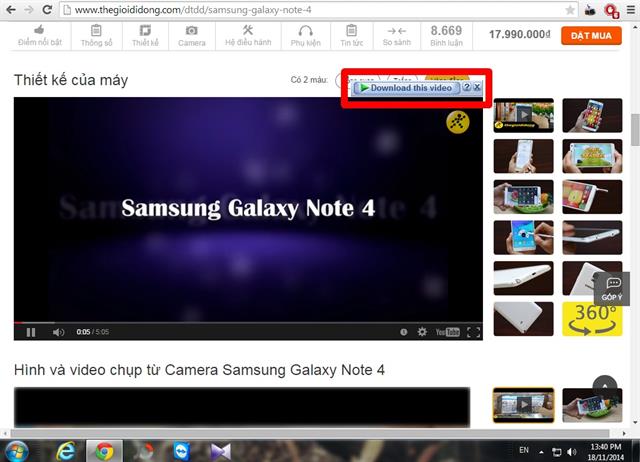Bookmark page using star icon
Viewport: 640px width, 462px height.
tap(570, 10)
